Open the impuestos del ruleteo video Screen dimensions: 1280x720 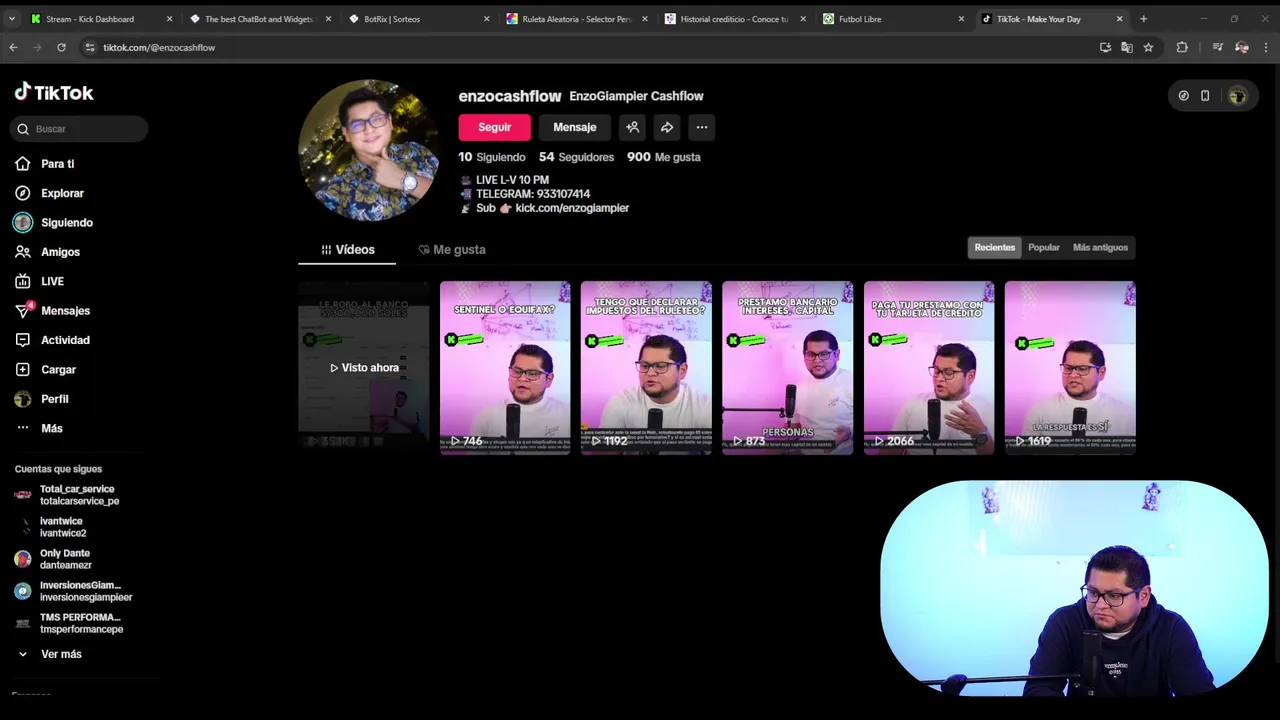click(x=646, y=368)
